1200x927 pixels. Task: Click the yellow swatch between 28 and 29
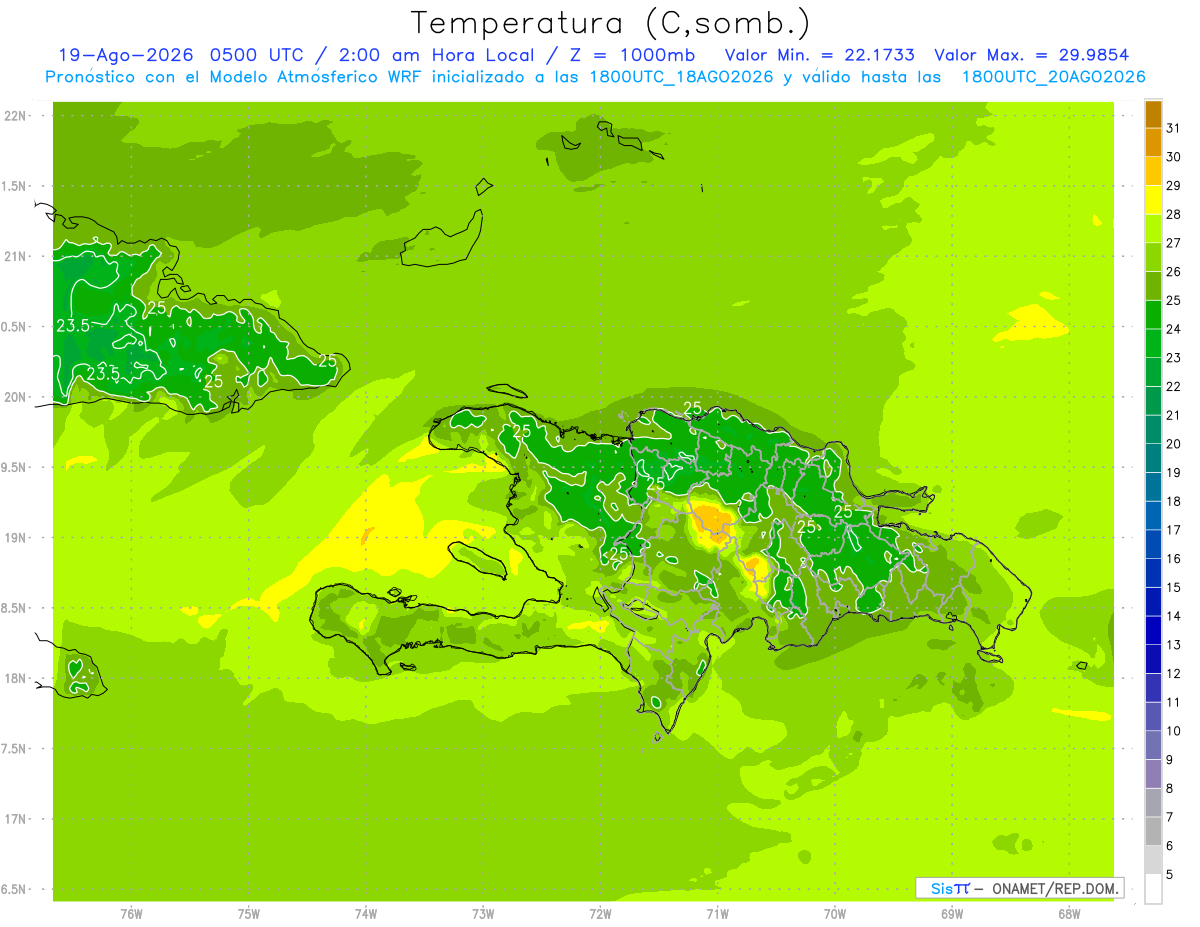click(x=1153, y=200)
